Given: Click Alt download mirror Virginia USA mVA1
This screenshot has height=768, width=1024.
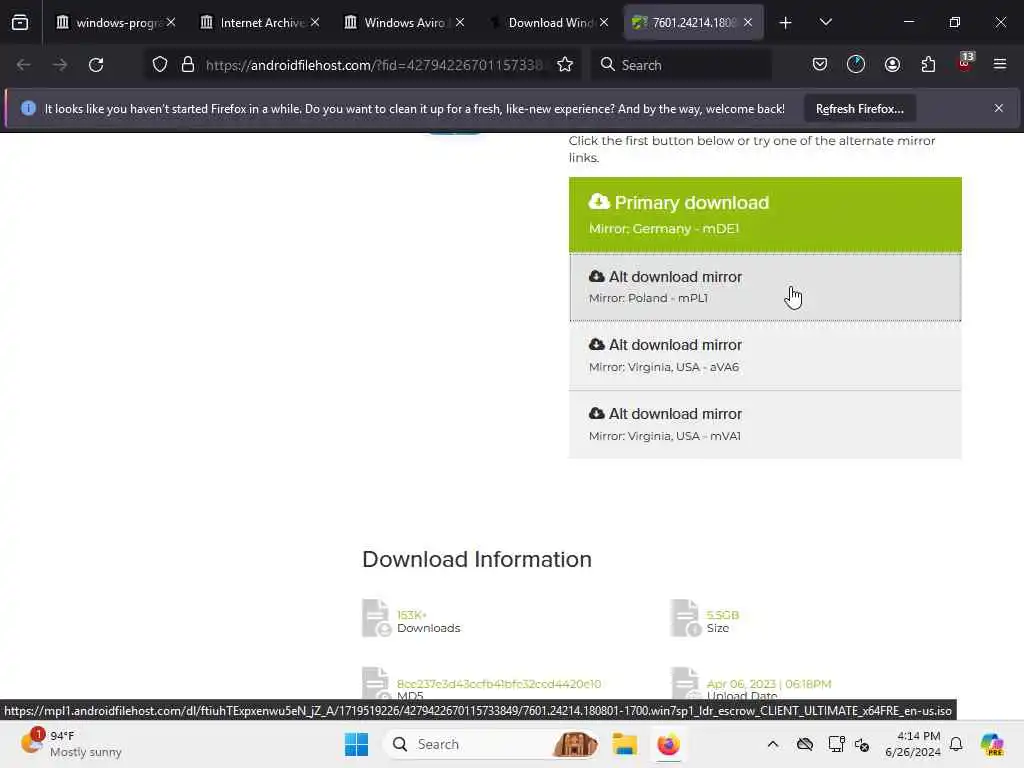Looking at the screenshot, I should [765, 425].
